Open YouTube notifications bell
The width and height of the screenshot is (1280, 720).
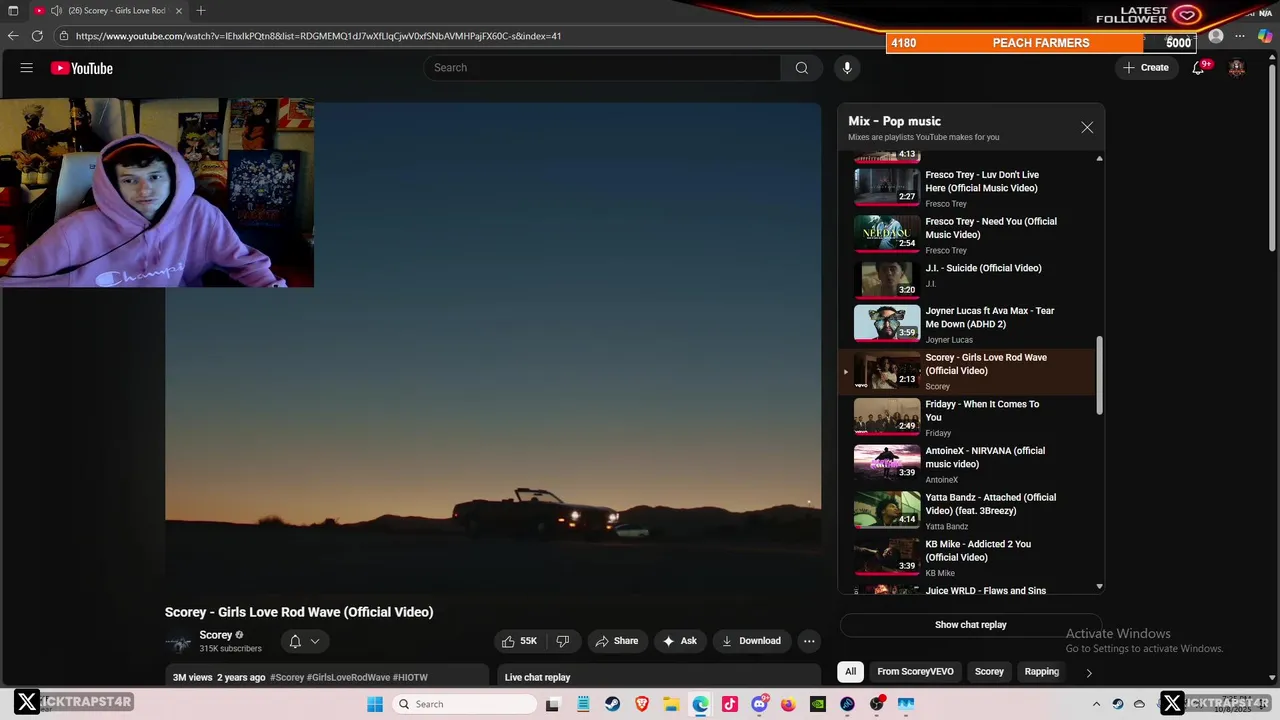coord(1198,68)
